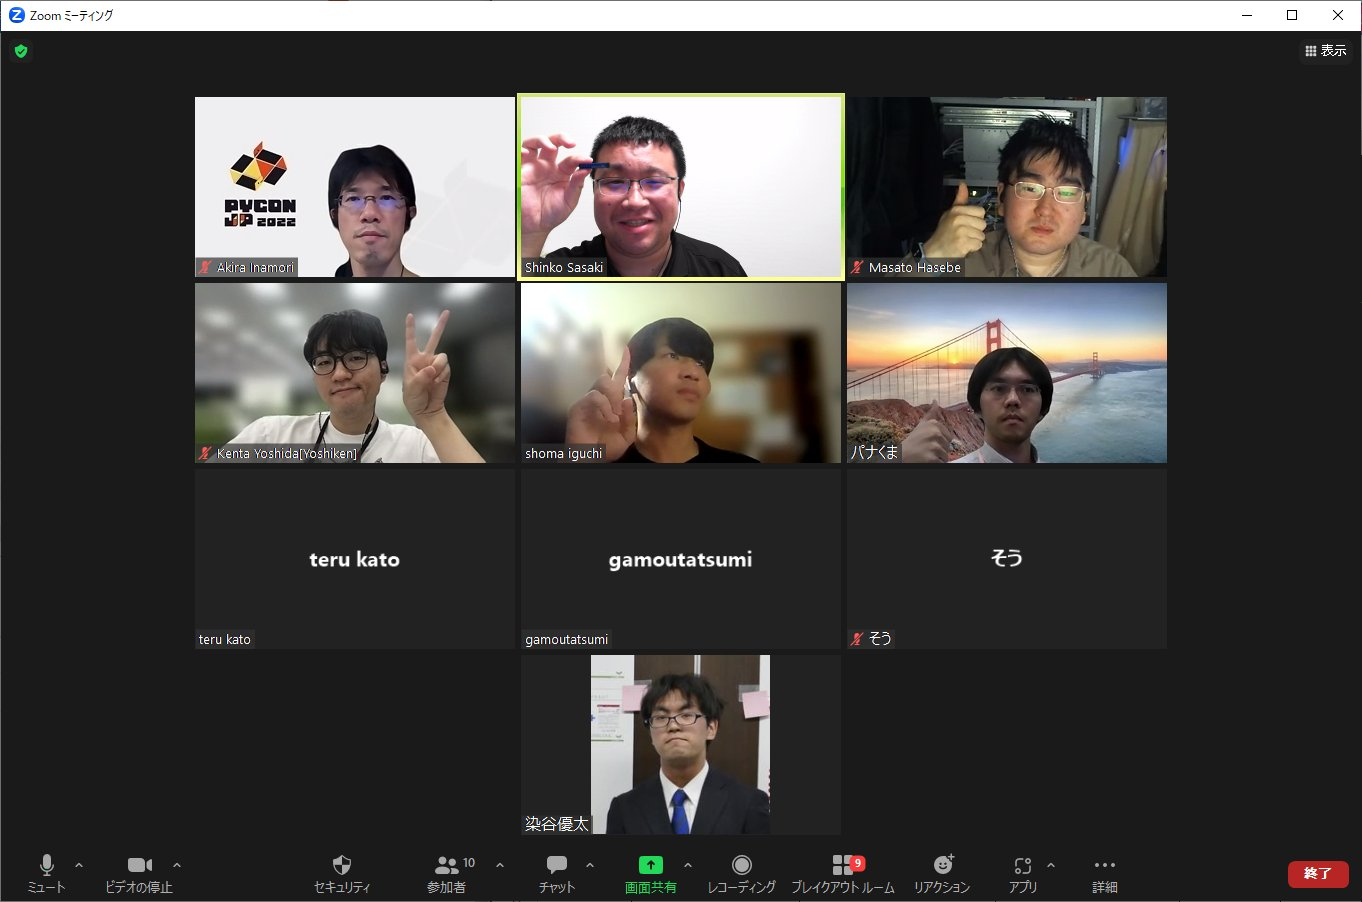Select the パナくま video tile
1362x902 pixels.
click(x=1007, y=373)
